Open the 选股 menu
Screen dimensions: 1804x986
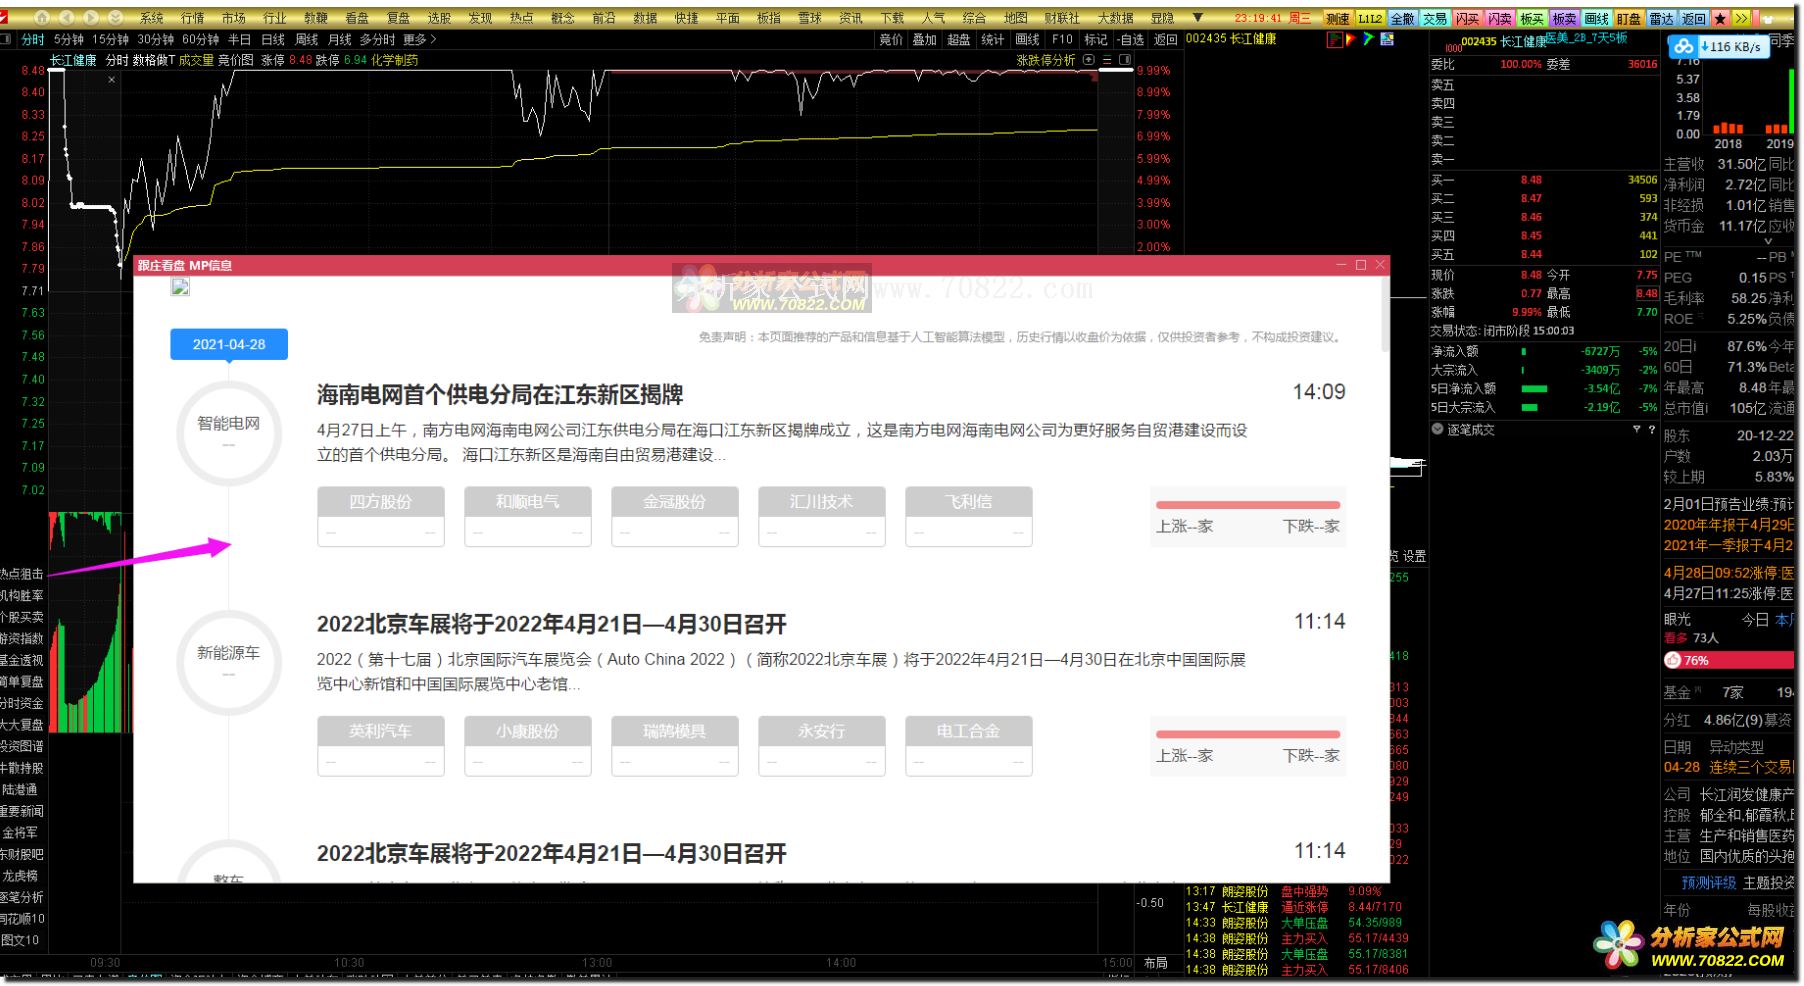click(439, 18)
